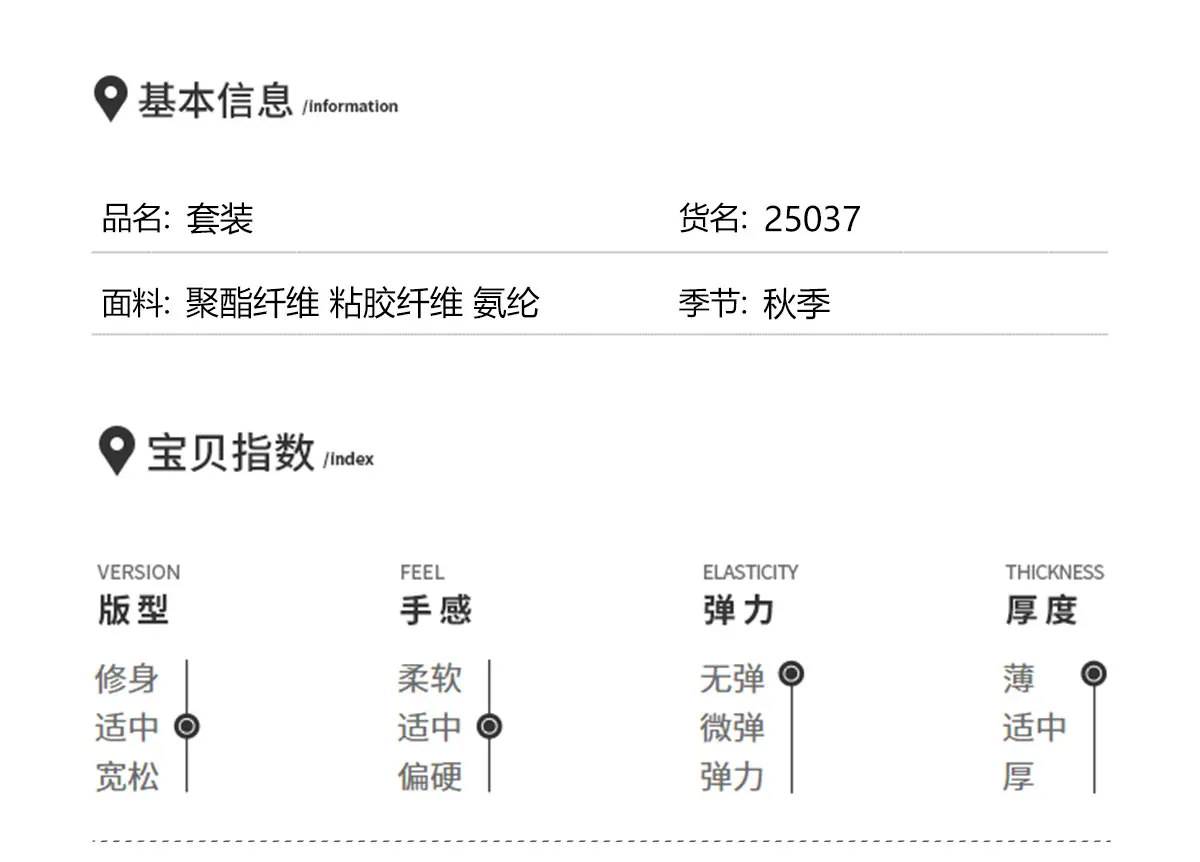This screenshot has height=862, width=1200.
Task: Click the location pin beside 基本信息
Action: pos(110,99)
